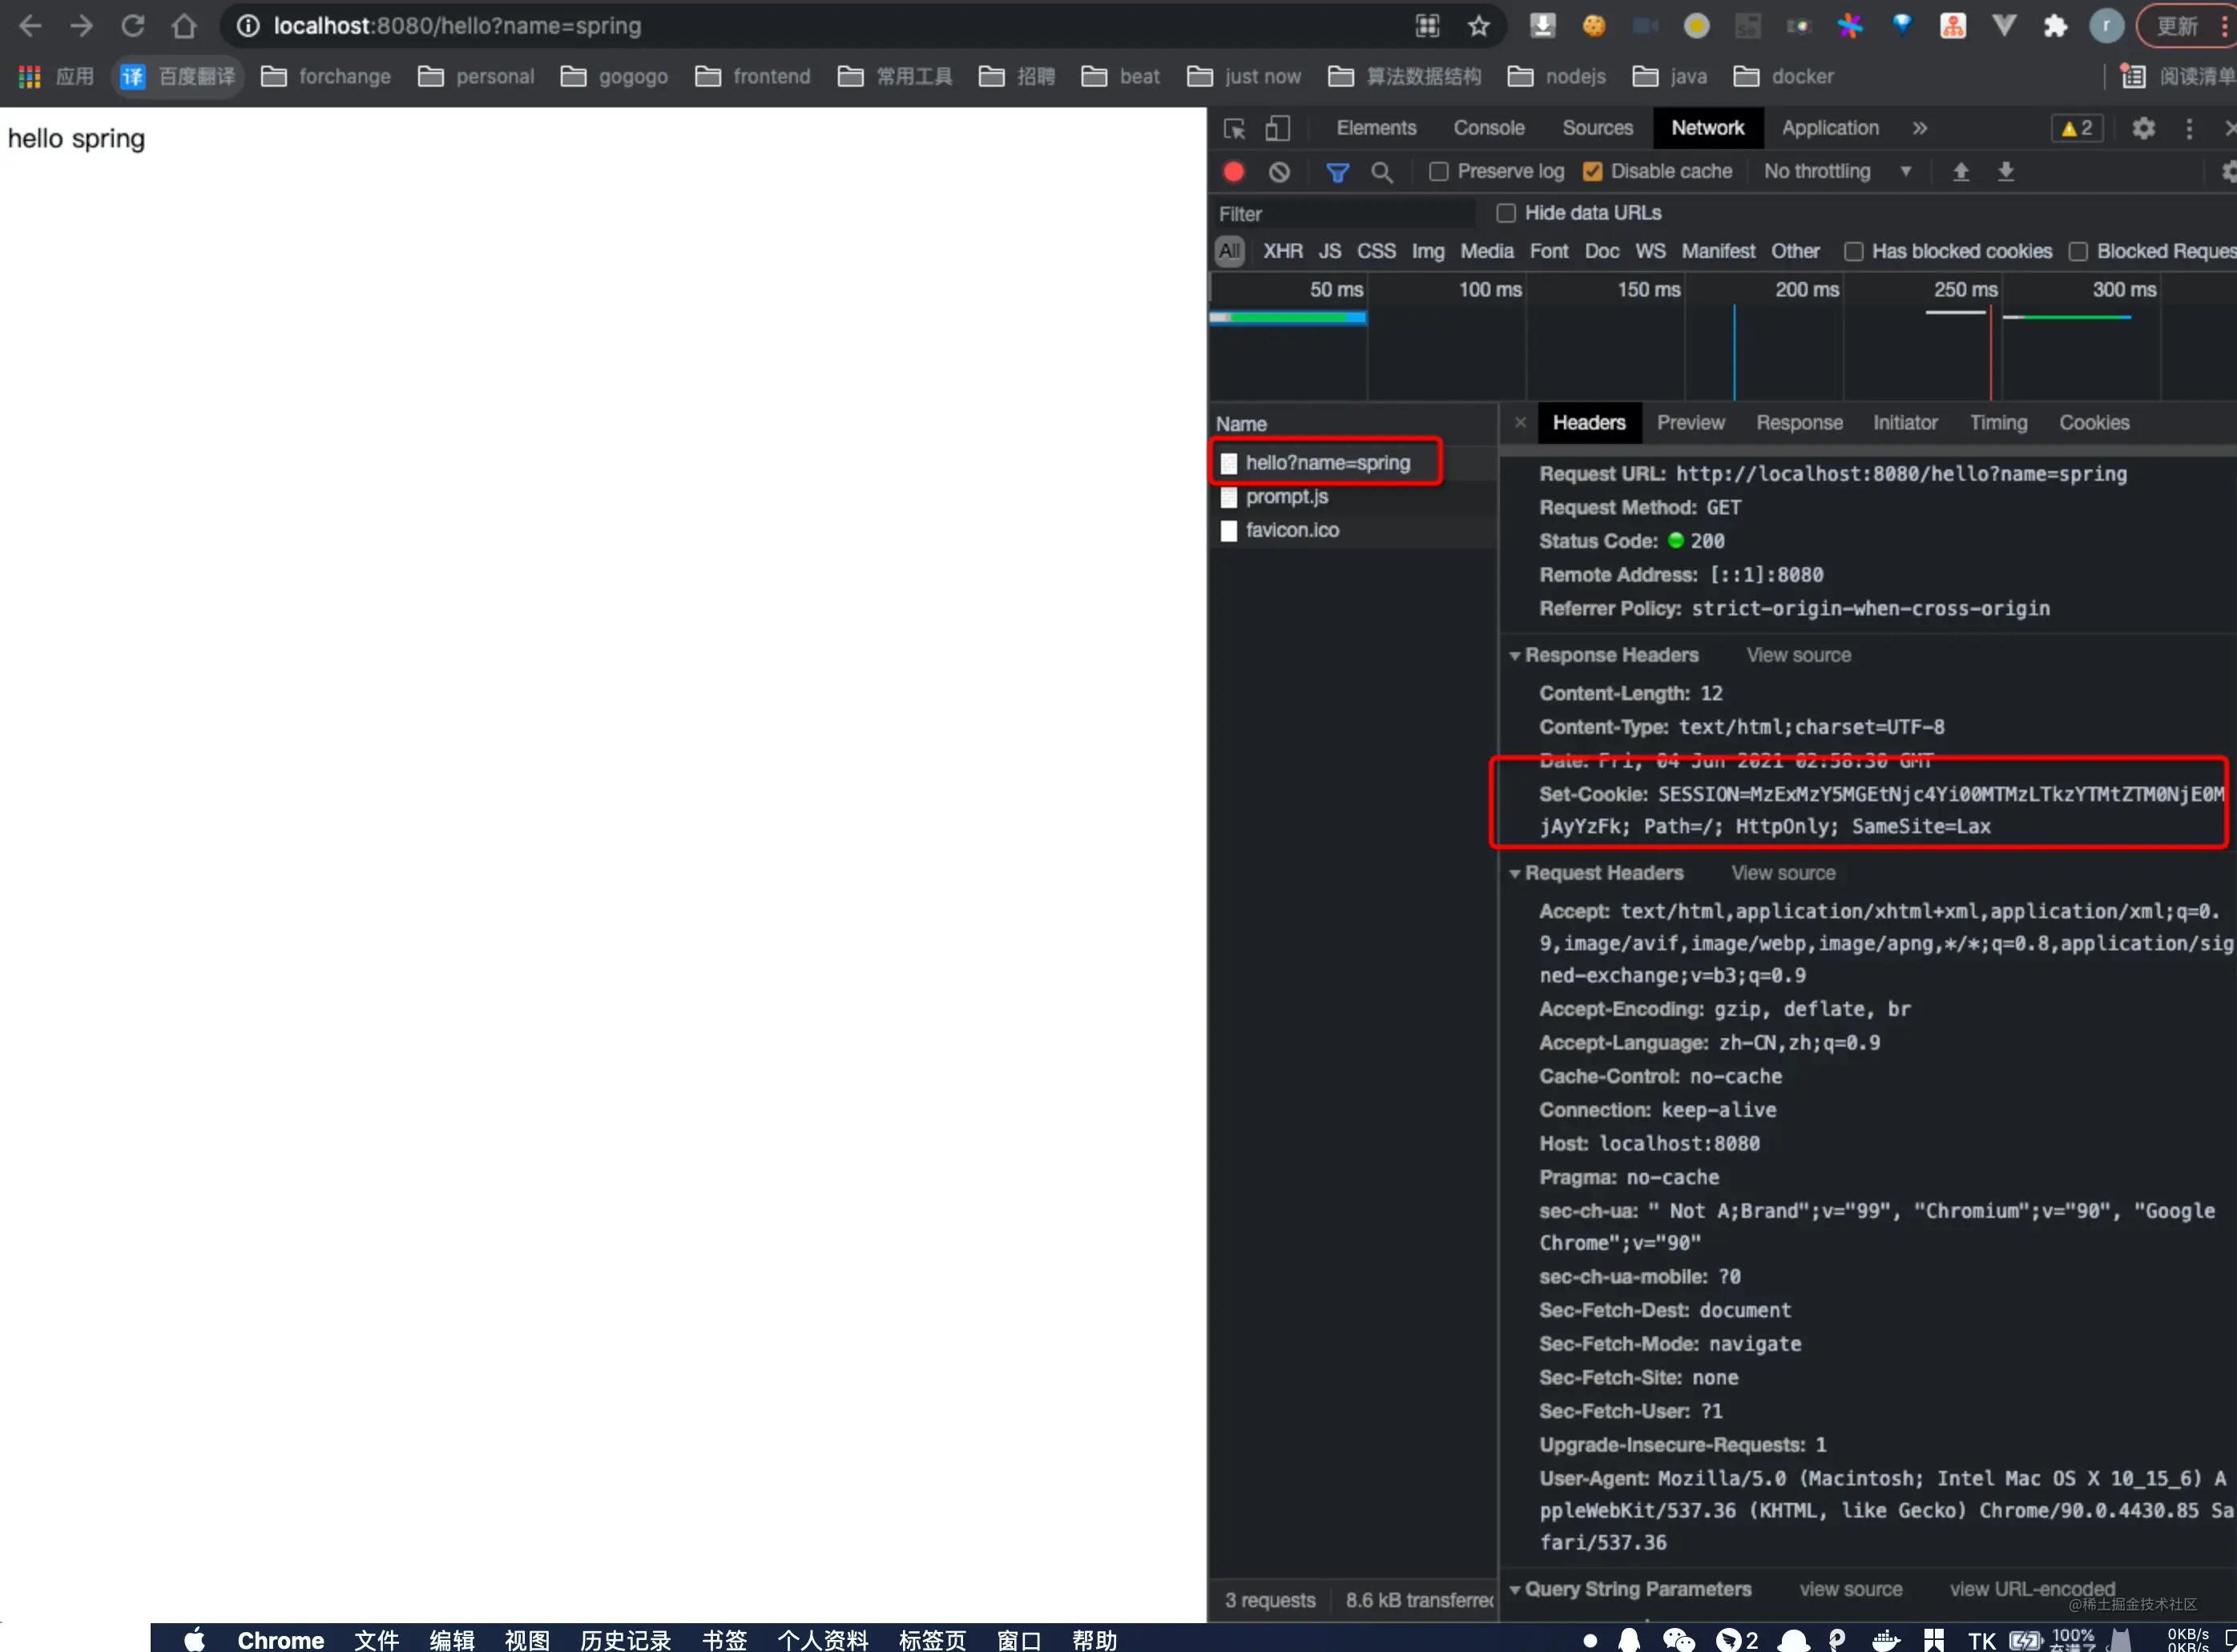The width and height of the screenshot is (2237, 1652).
Task: Enable the Preserve log checkbox
Action: tap(1438, 172)
